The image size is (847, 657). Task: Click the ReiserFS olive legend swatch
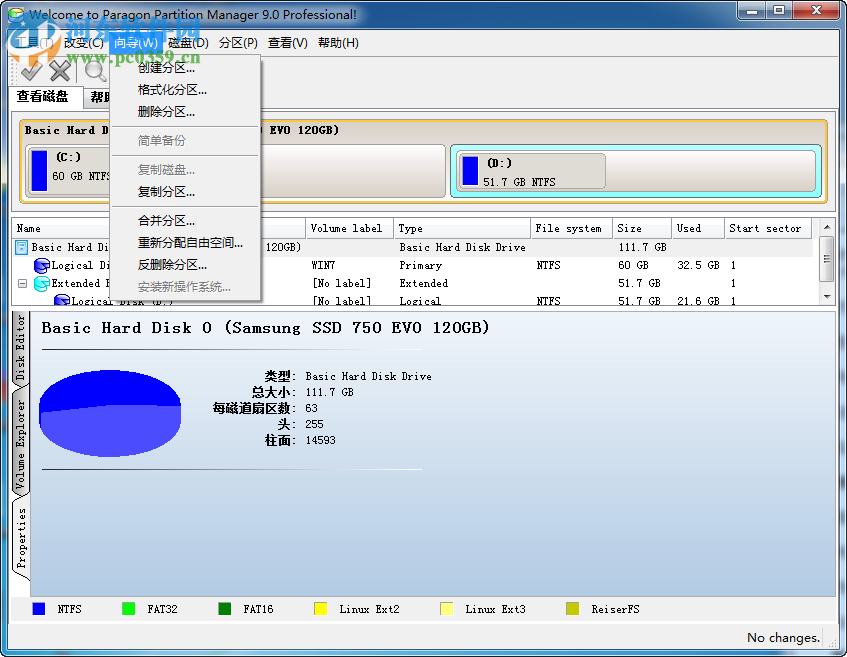click(x=573, y=609)
